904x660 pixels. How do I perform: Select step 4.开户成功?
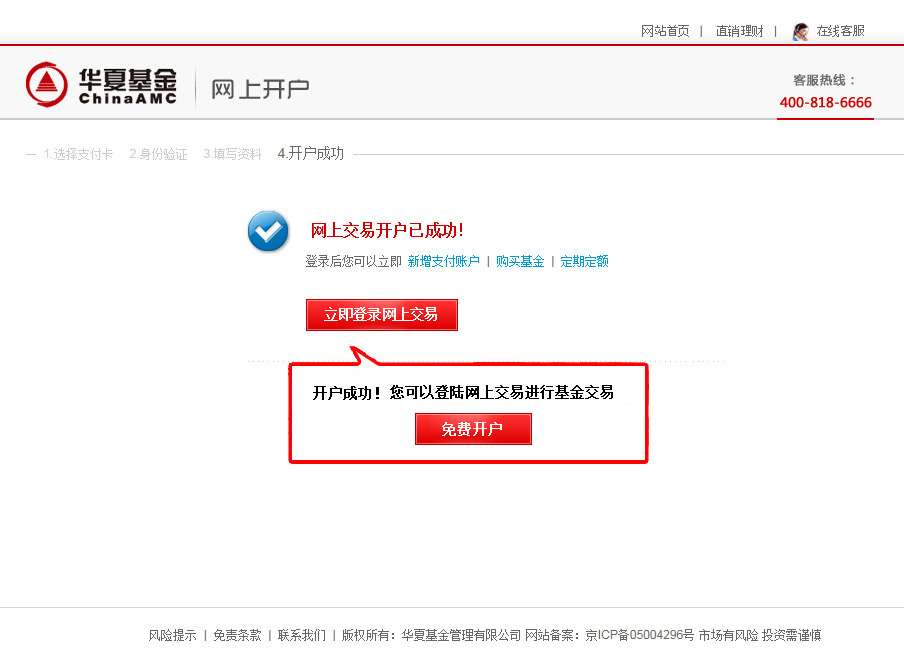pos(311,153)
